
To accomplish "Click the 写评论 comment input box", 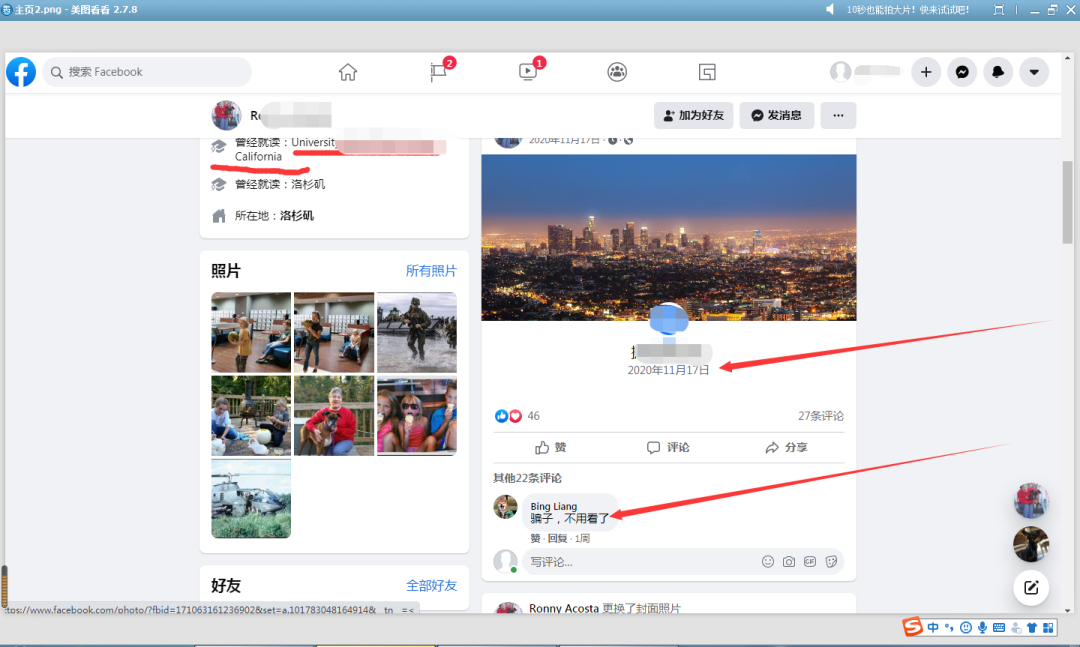I will coord(640,562).
